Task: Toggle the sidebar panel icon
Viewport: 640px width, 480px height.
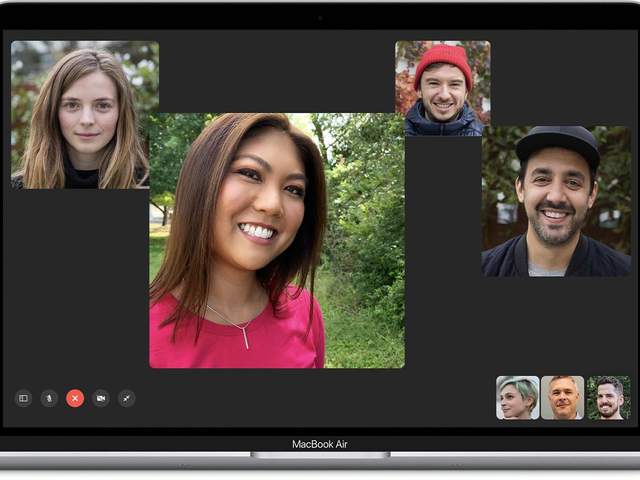Action: (23, 398)
